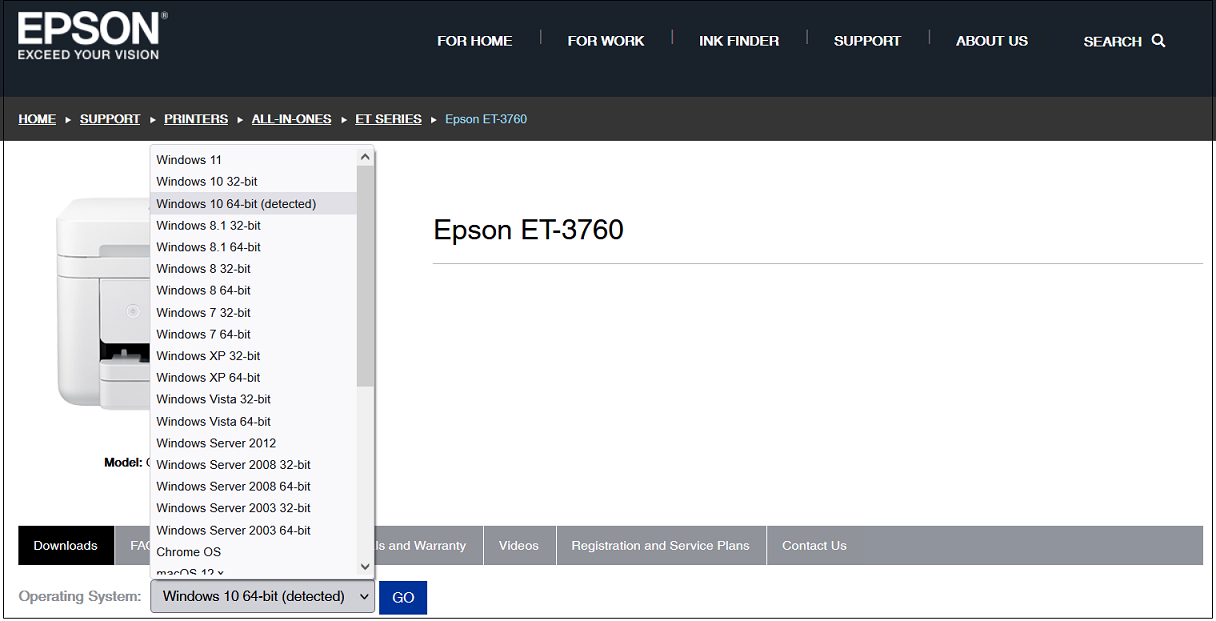This screenshot has width=1216, height=621.
Task: Open the Operating System combo box
Action: [x=262, y=597]
